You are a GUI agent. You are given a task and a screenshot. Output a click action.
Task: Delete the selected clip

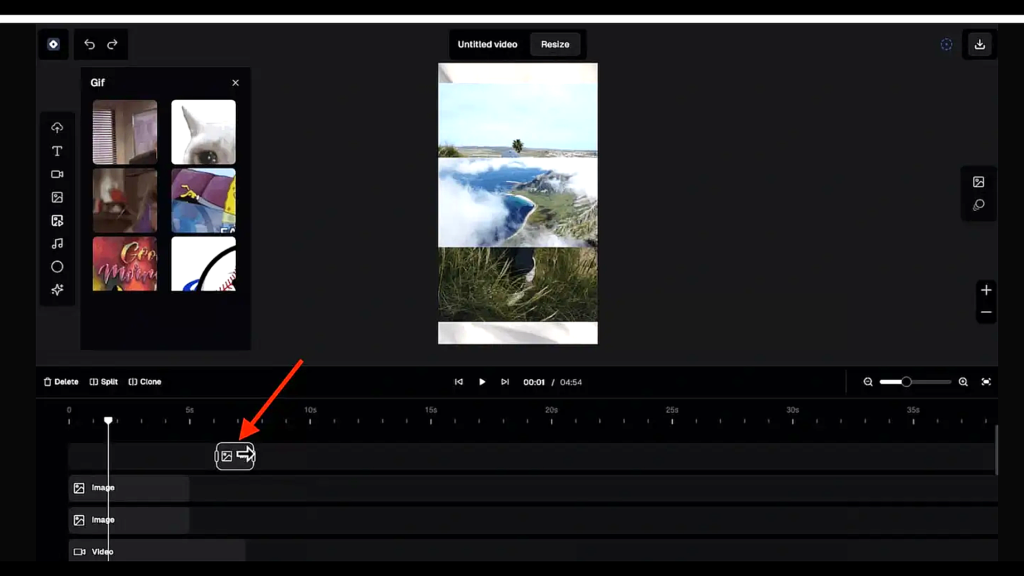point(61,382)
